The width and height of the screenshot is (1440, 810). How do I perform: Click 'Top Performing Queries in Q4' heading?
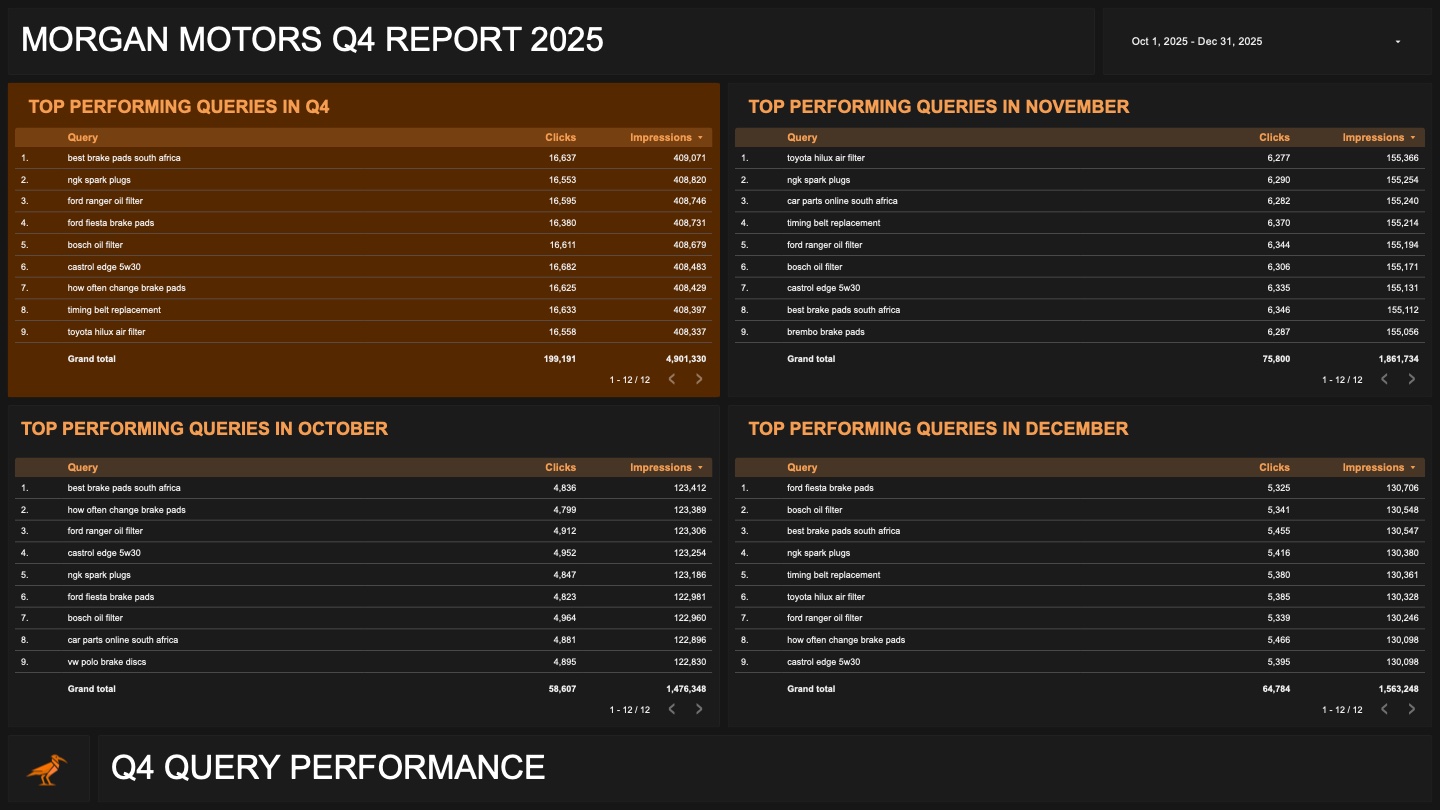click(179, 107)
